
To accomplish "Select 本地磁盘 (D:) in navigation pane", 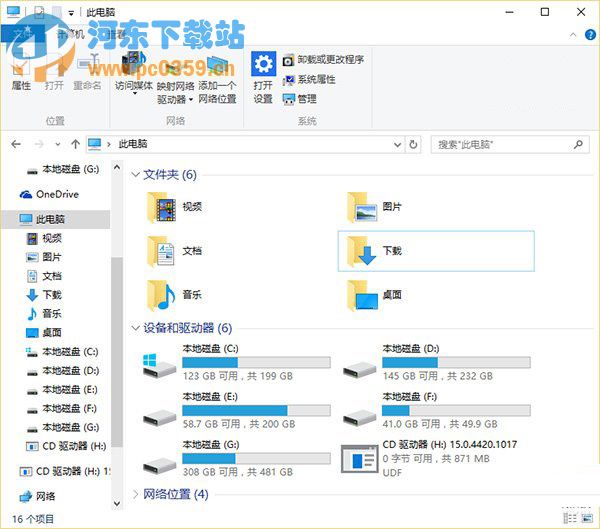I will (62, 371).
